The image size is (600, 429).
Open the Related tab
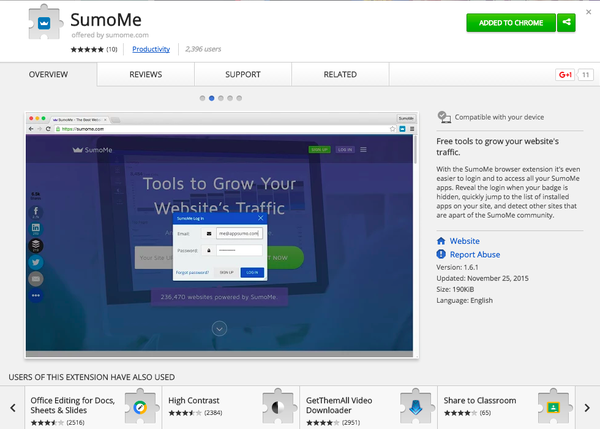point(340,74)
